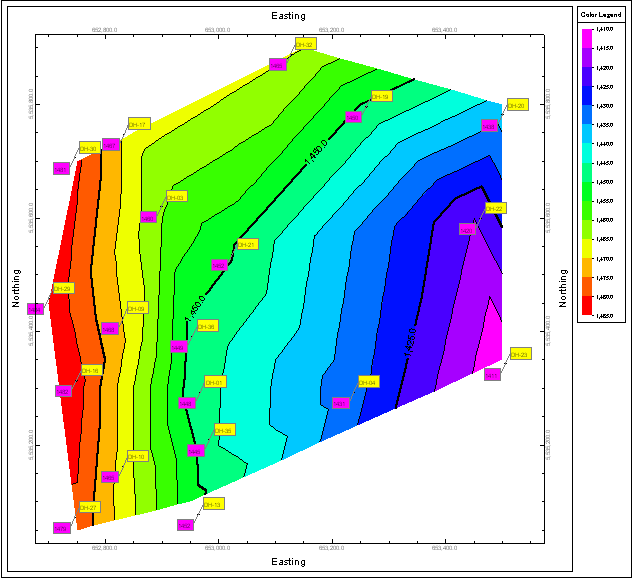Select the DH-13 label near bottom

click(x=213, y=505)
